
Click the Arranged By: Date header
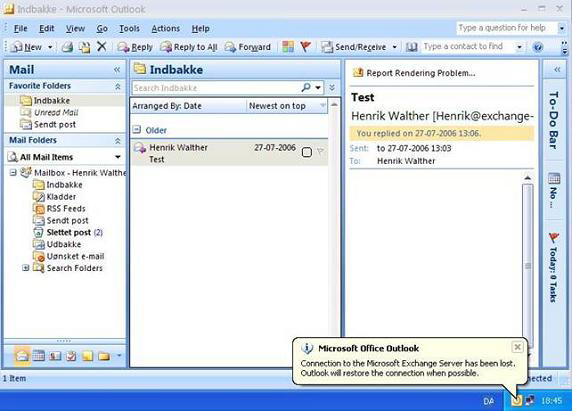(x=188, y=106)
